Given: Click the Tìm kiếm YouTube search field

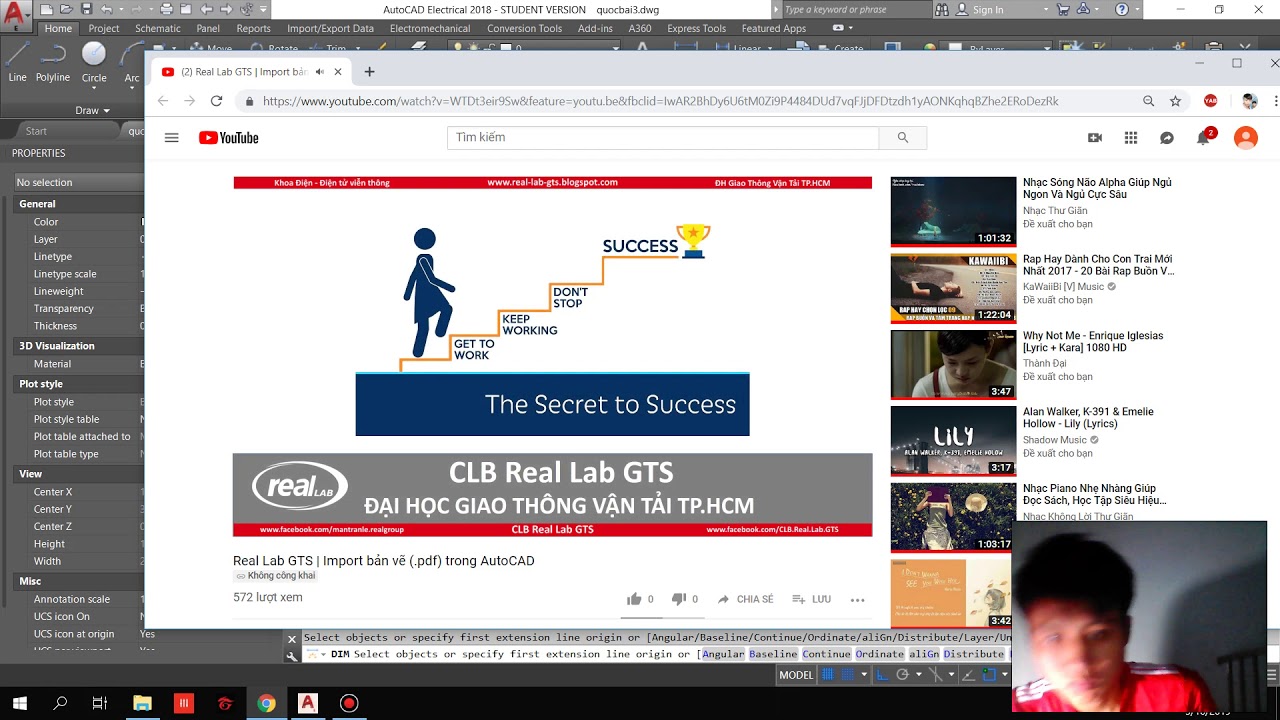Looking at the screenshot, I should pos(663,138).
